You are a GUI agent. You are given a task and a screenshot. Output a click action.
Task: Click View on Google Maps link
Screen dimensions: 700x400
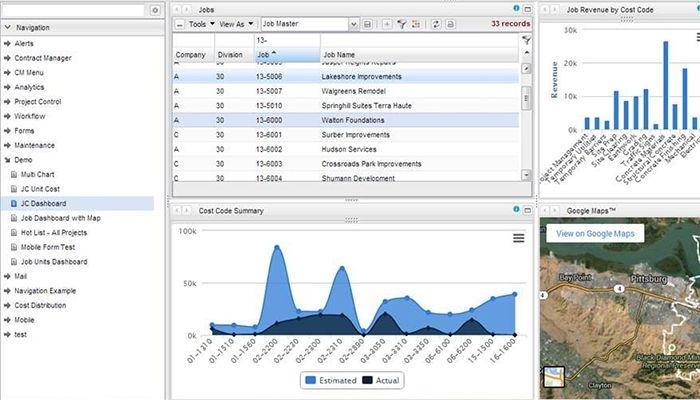(595, 233)
